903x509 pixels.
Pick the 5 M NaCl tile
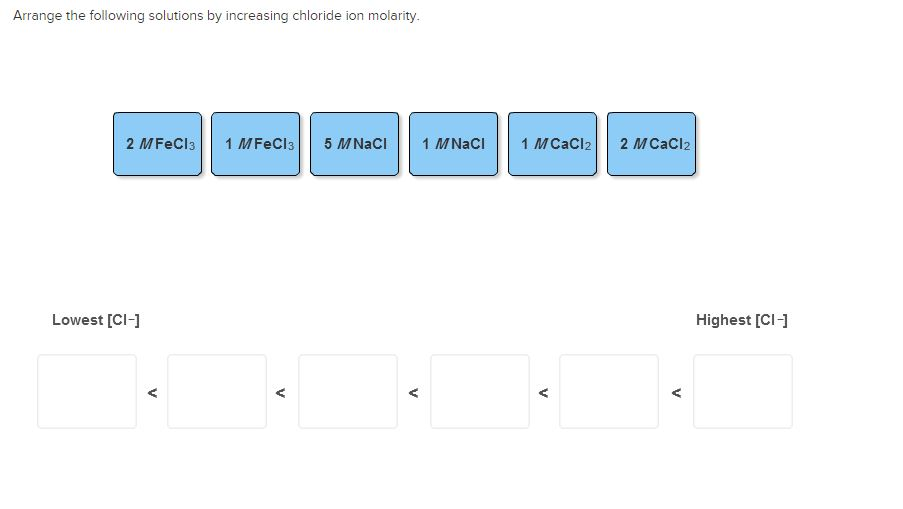(x=355, y=144)
